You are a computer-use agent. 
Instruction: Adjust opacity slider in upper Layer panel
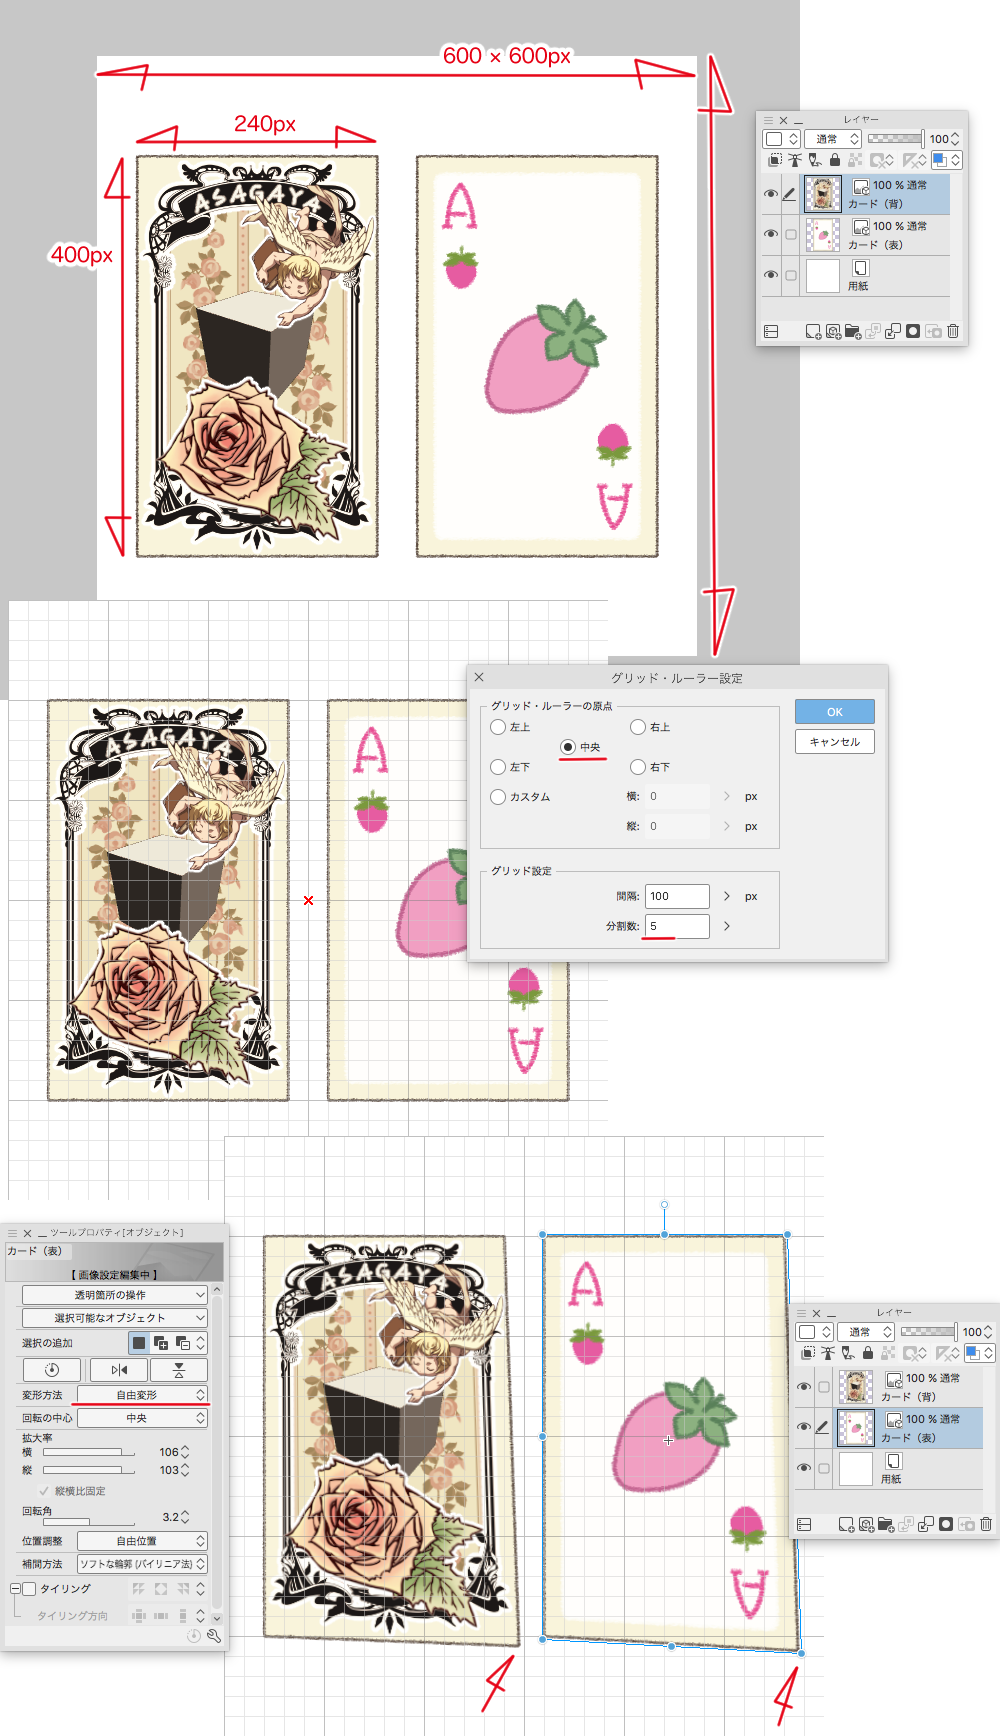pos(895,139)
